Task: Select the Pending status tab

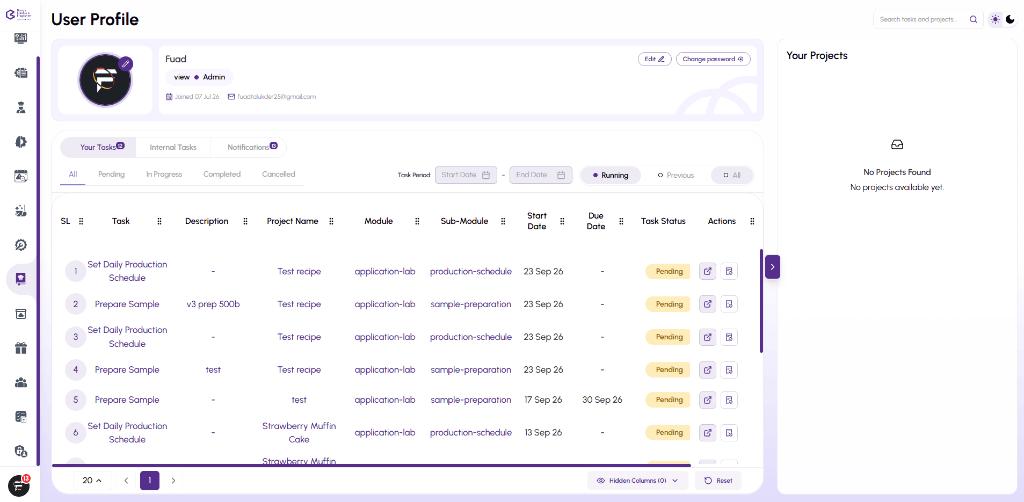Action: (x=112, y=174)
